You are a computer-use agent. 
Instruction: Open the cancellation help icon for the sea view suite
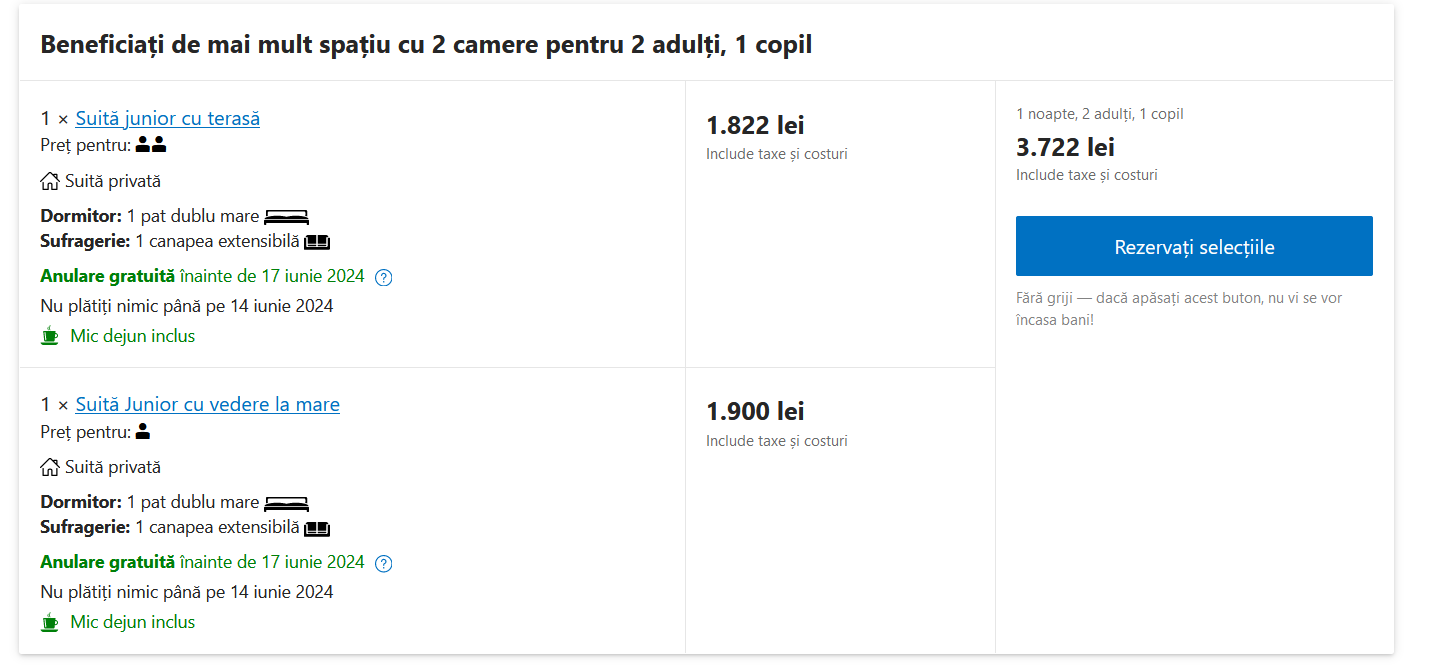[x=383, y=564]
